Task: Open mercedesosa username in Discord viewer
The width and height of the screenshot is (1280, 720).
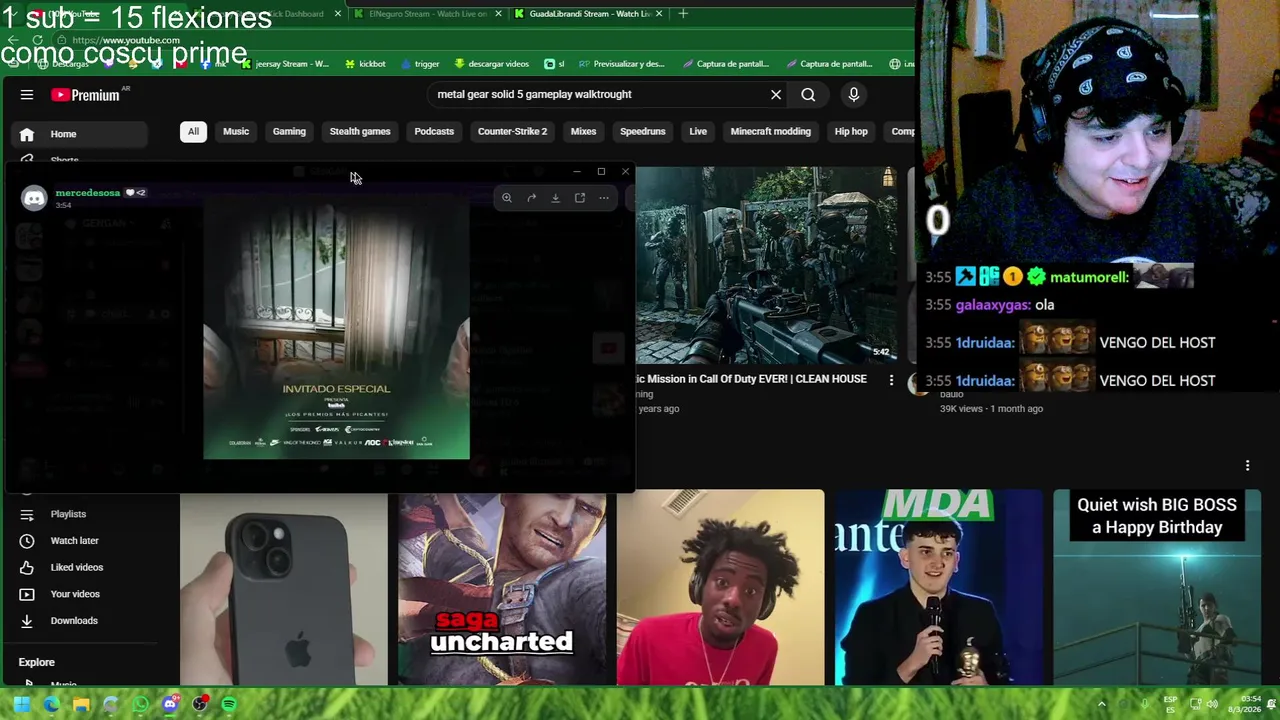Action: pyautogui.click(x=88, y=192)
